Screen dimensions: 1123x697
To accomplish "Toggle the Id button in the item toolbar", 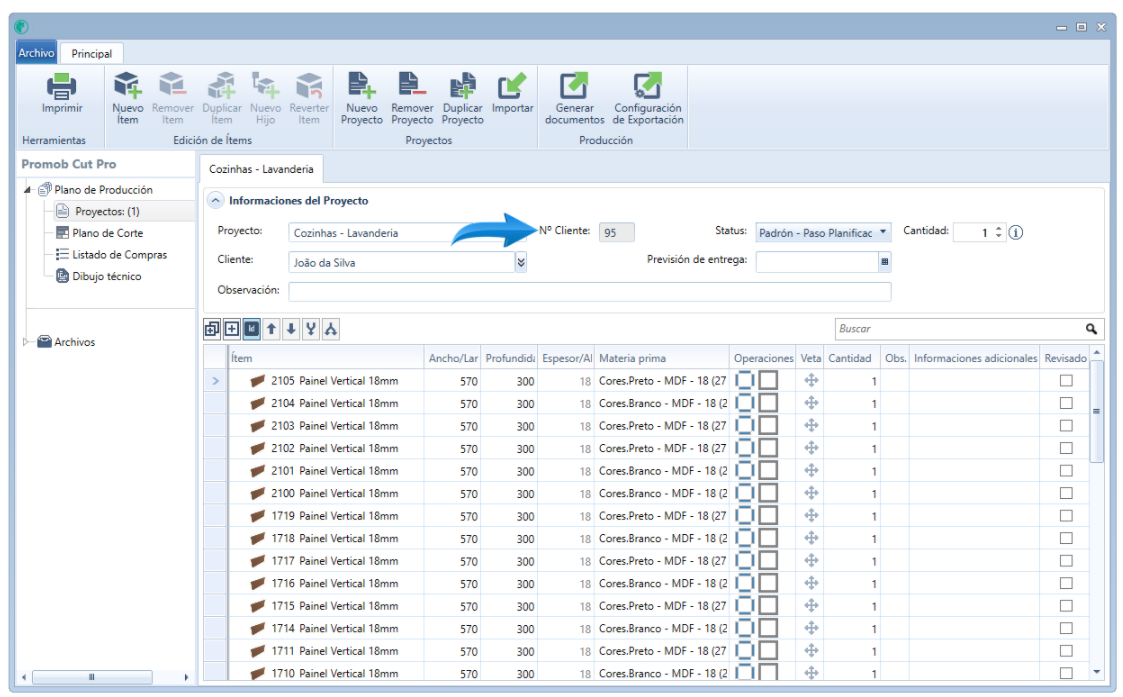I will coord(251,329).
